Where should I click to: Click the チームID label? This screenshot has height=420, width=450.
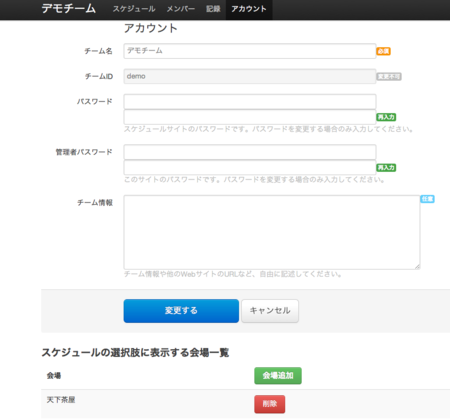pyautogui.click(x=99, y=76)
